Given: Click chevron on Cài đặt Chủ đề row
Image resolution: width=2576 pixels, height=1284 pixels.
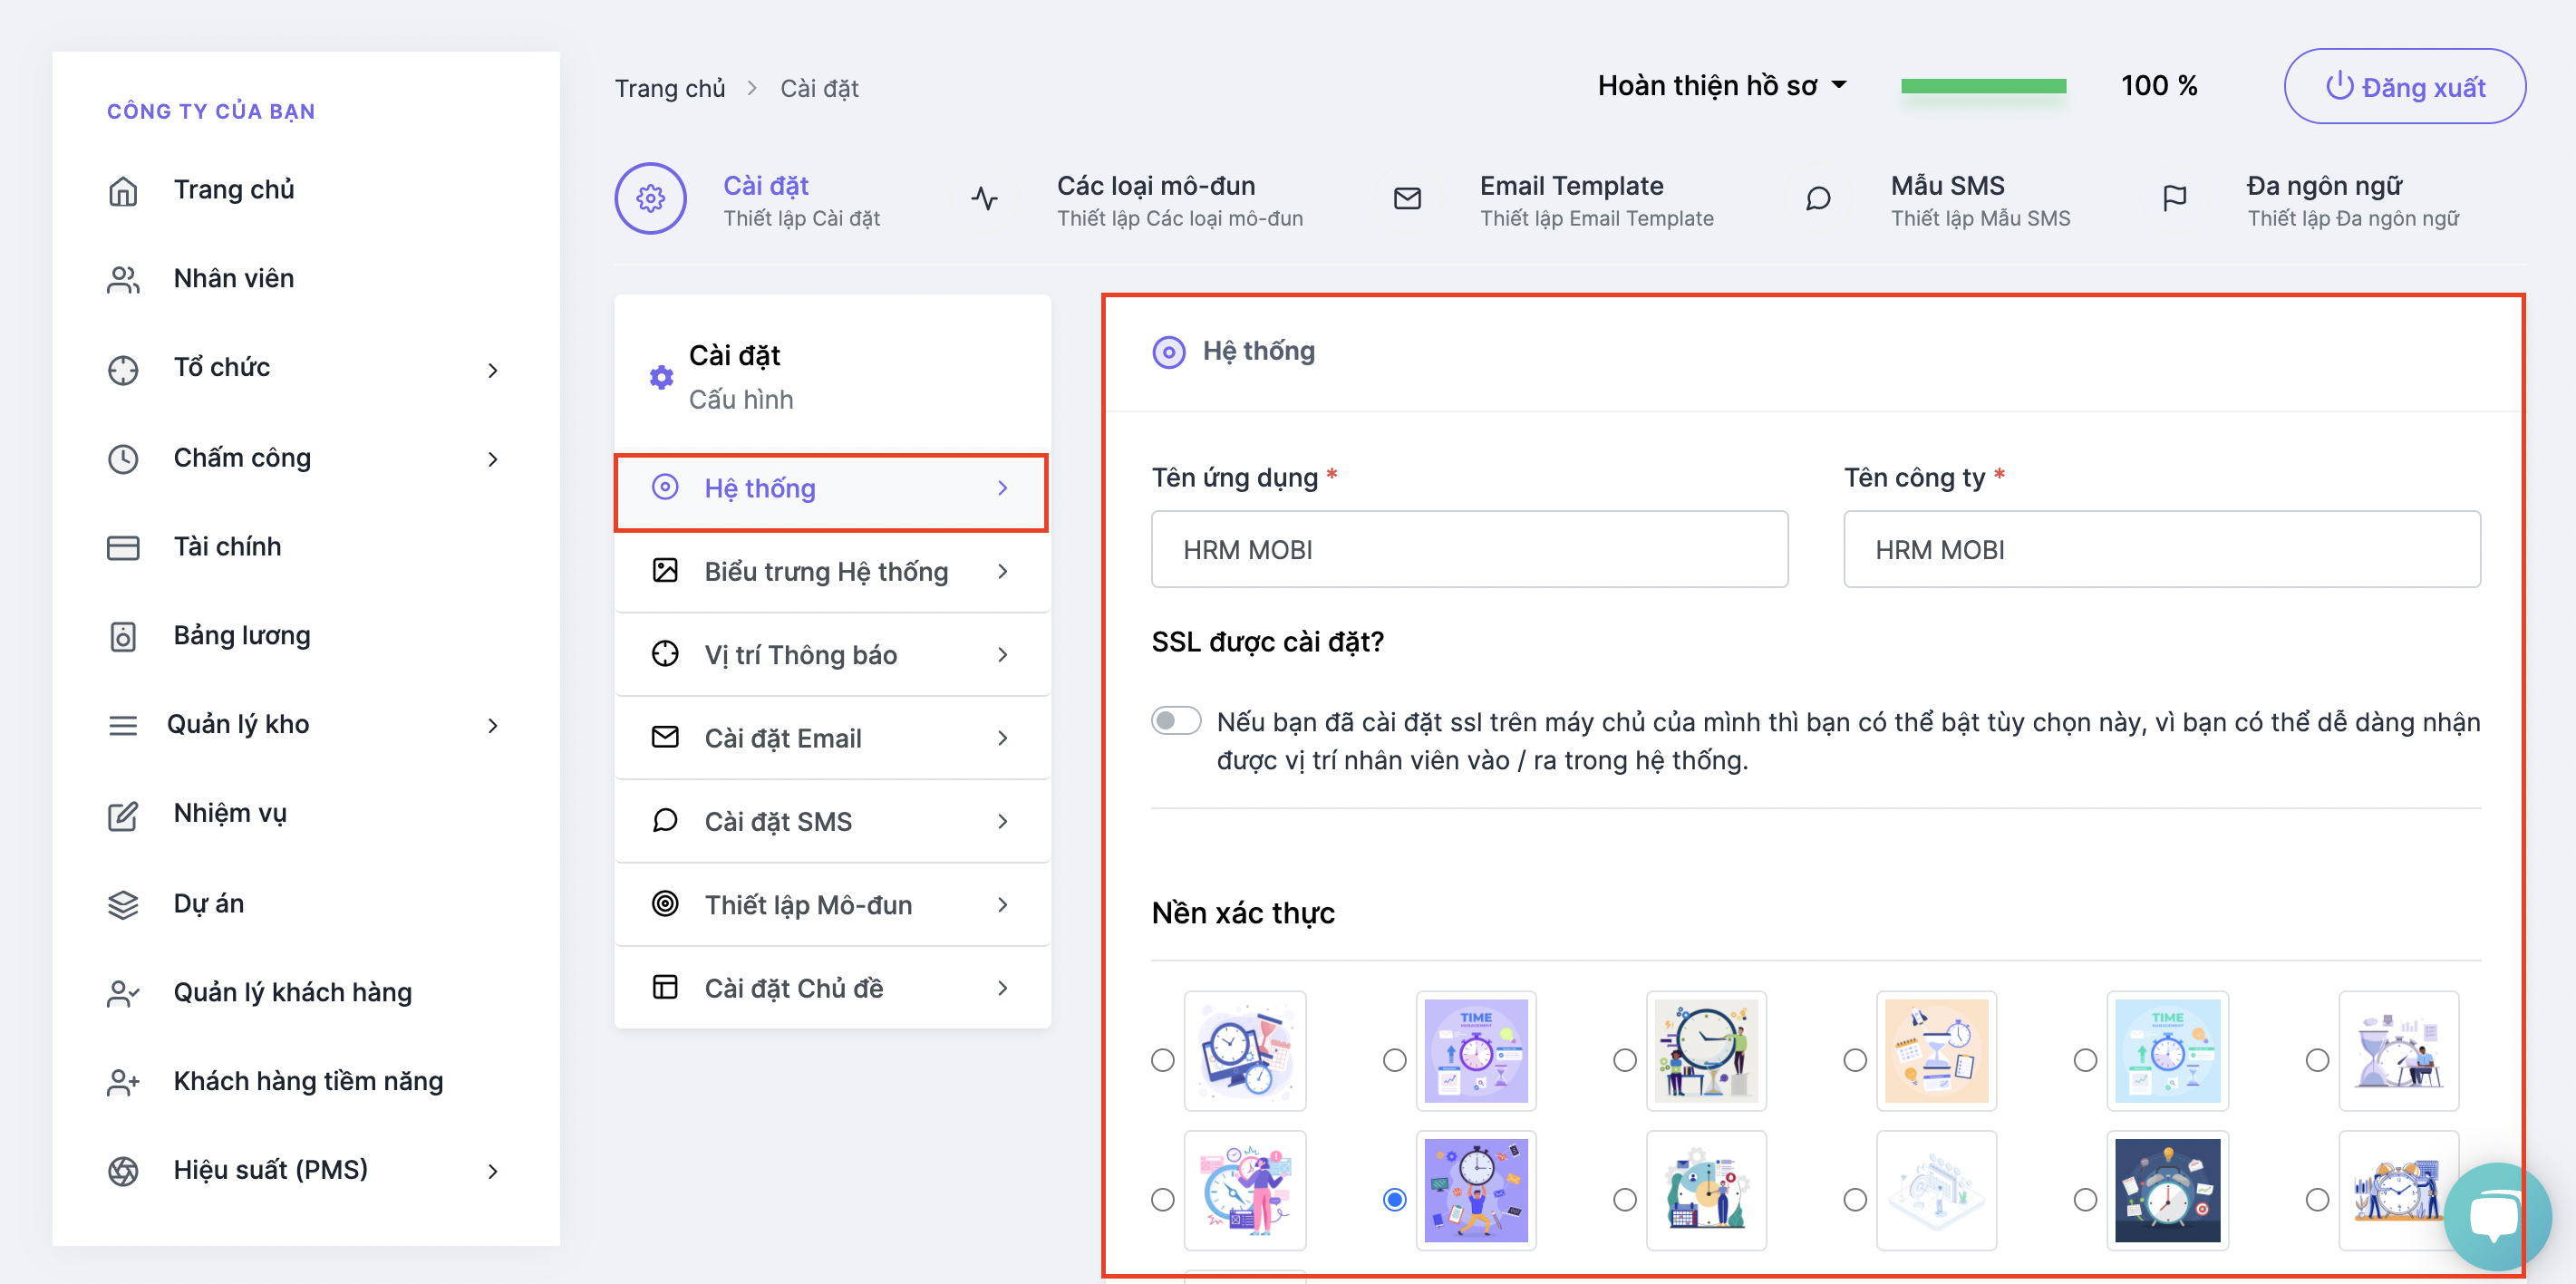Looking at the screenshot, I should click(x=1003, y=988).
